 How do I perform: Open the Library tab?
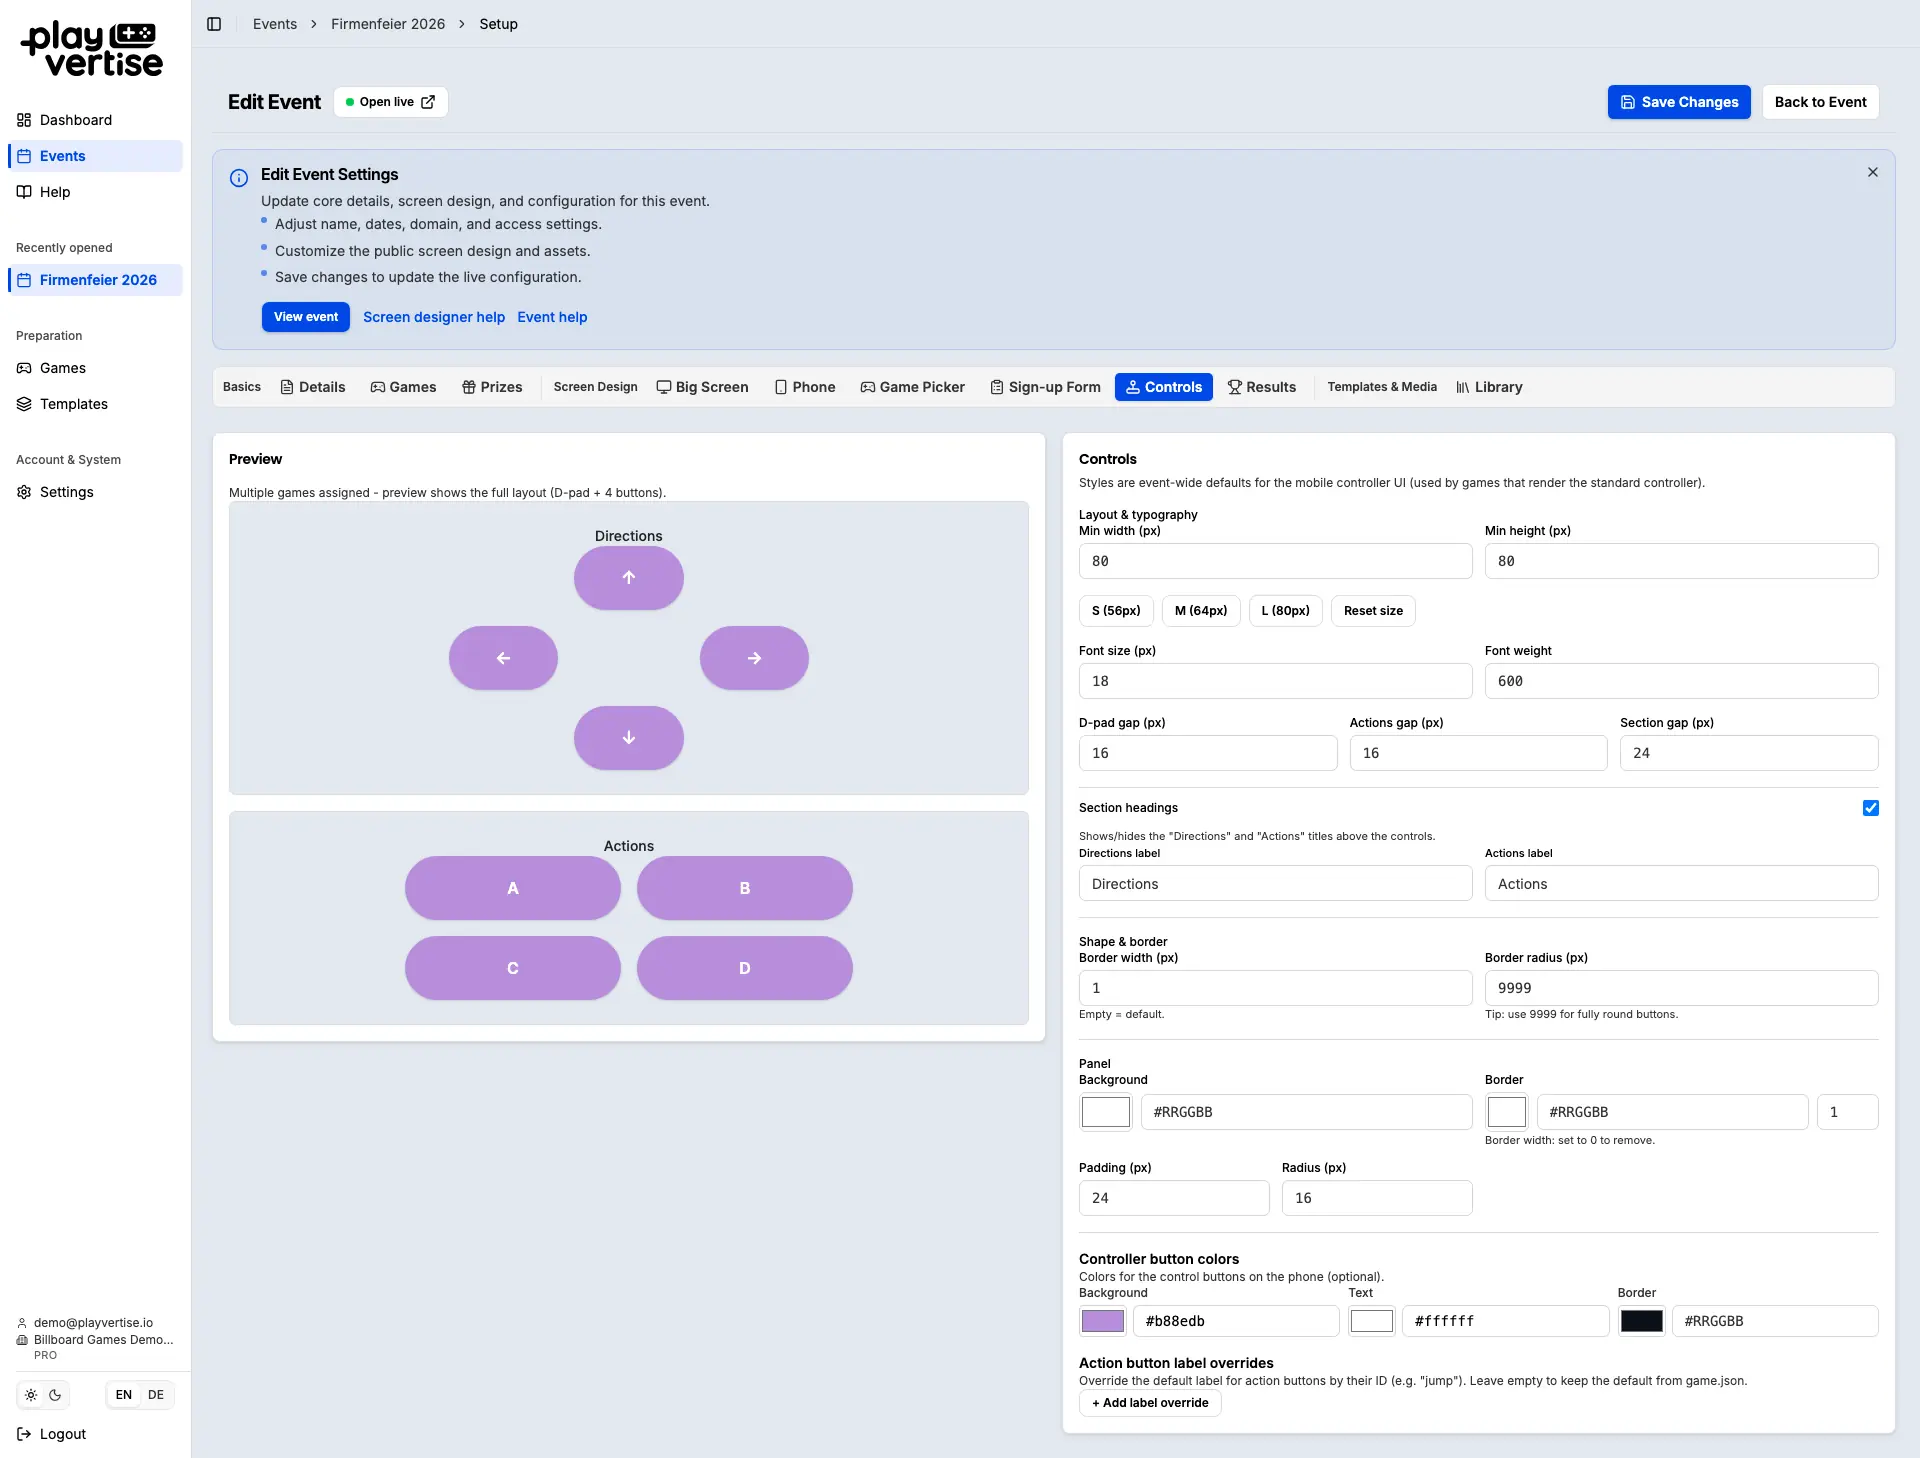(1489, 387)
